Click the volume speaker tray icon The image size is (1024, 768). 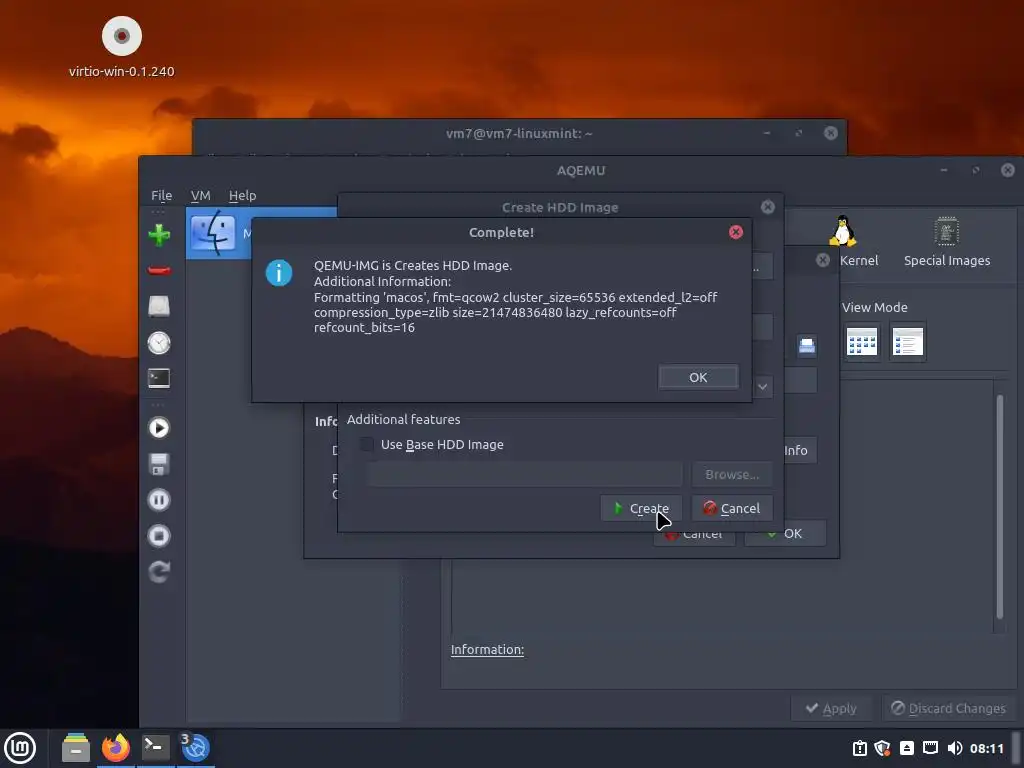pos(954,748)
